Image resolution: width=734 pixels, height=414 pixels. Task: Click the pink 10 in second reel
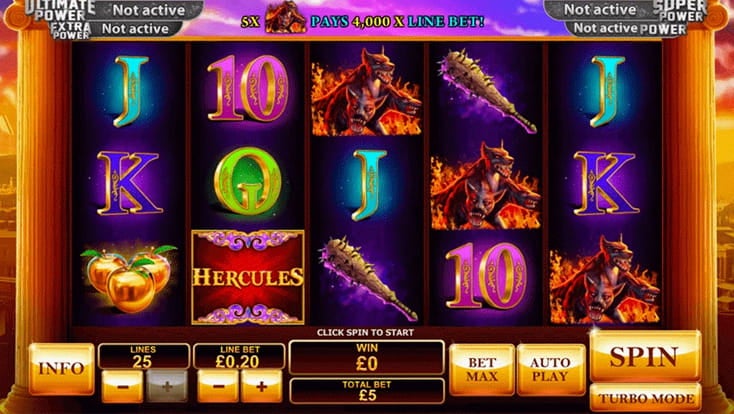pos(248,88)
